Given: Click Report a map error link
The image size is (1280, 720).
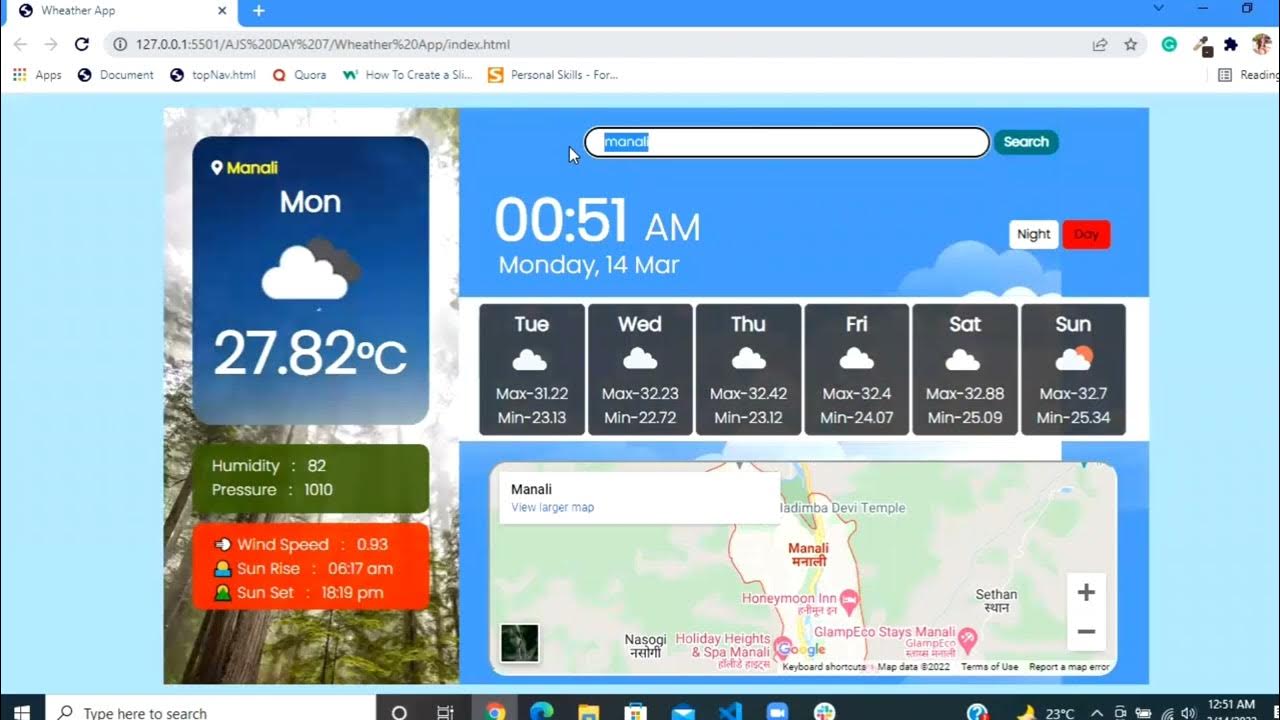Looking at the screenshot, I should (1069, 667).
